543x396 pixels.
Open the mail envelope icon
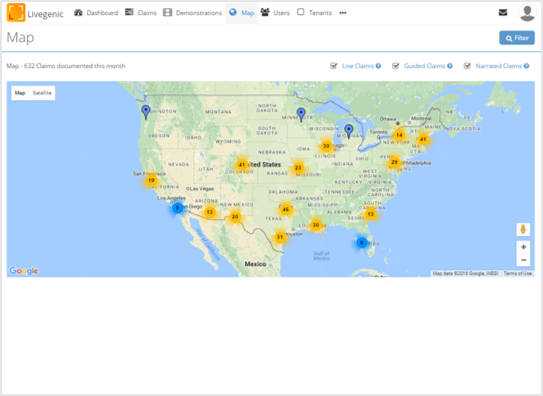pyautogui.click(x=503, y=13)
